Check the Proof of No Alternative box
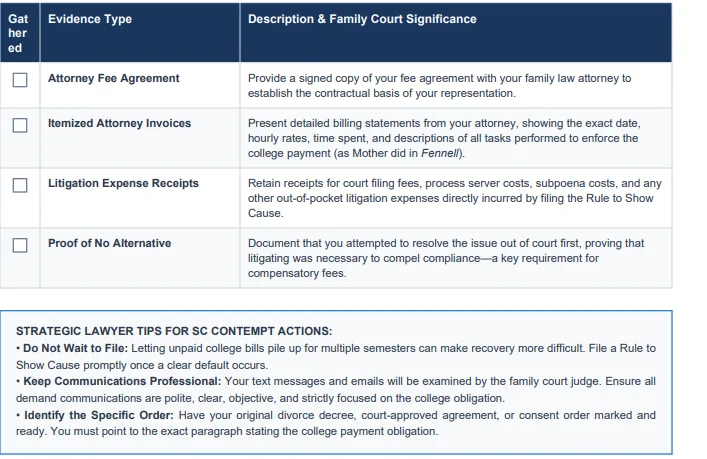The image size is (707, 459). pyautogui.click(x=20, y=245)
